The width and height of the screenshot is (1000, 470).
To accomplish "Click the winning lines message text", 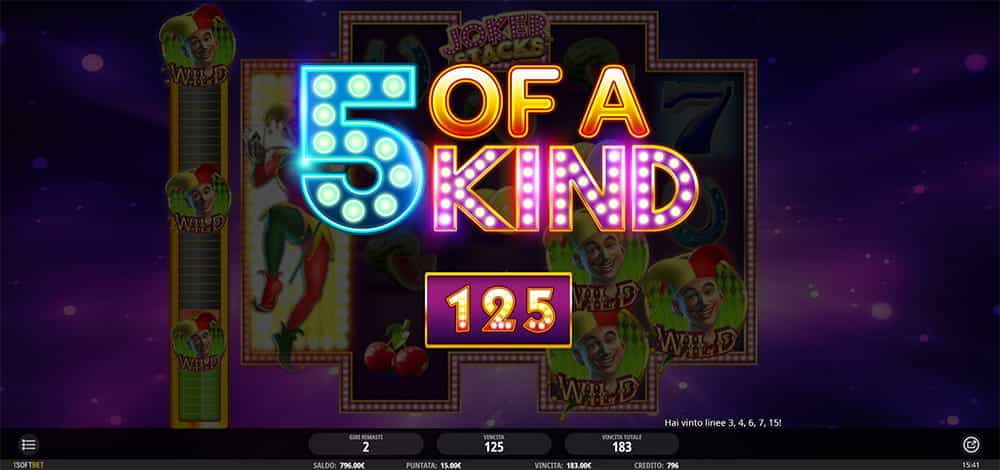I will click(723, 422).
